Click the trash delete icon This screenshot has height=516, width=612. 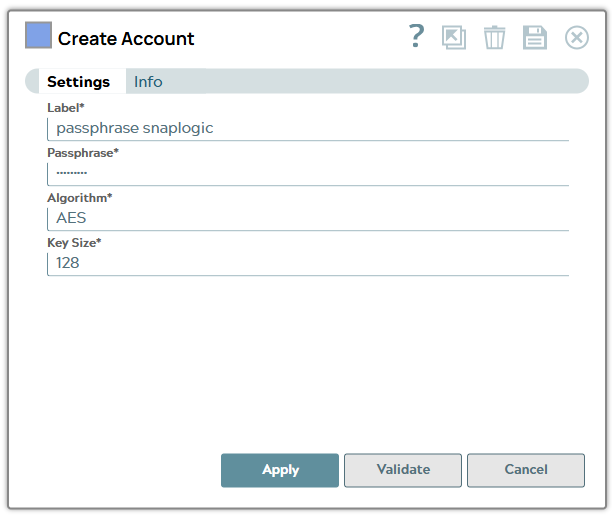click(x=494, y=38)
